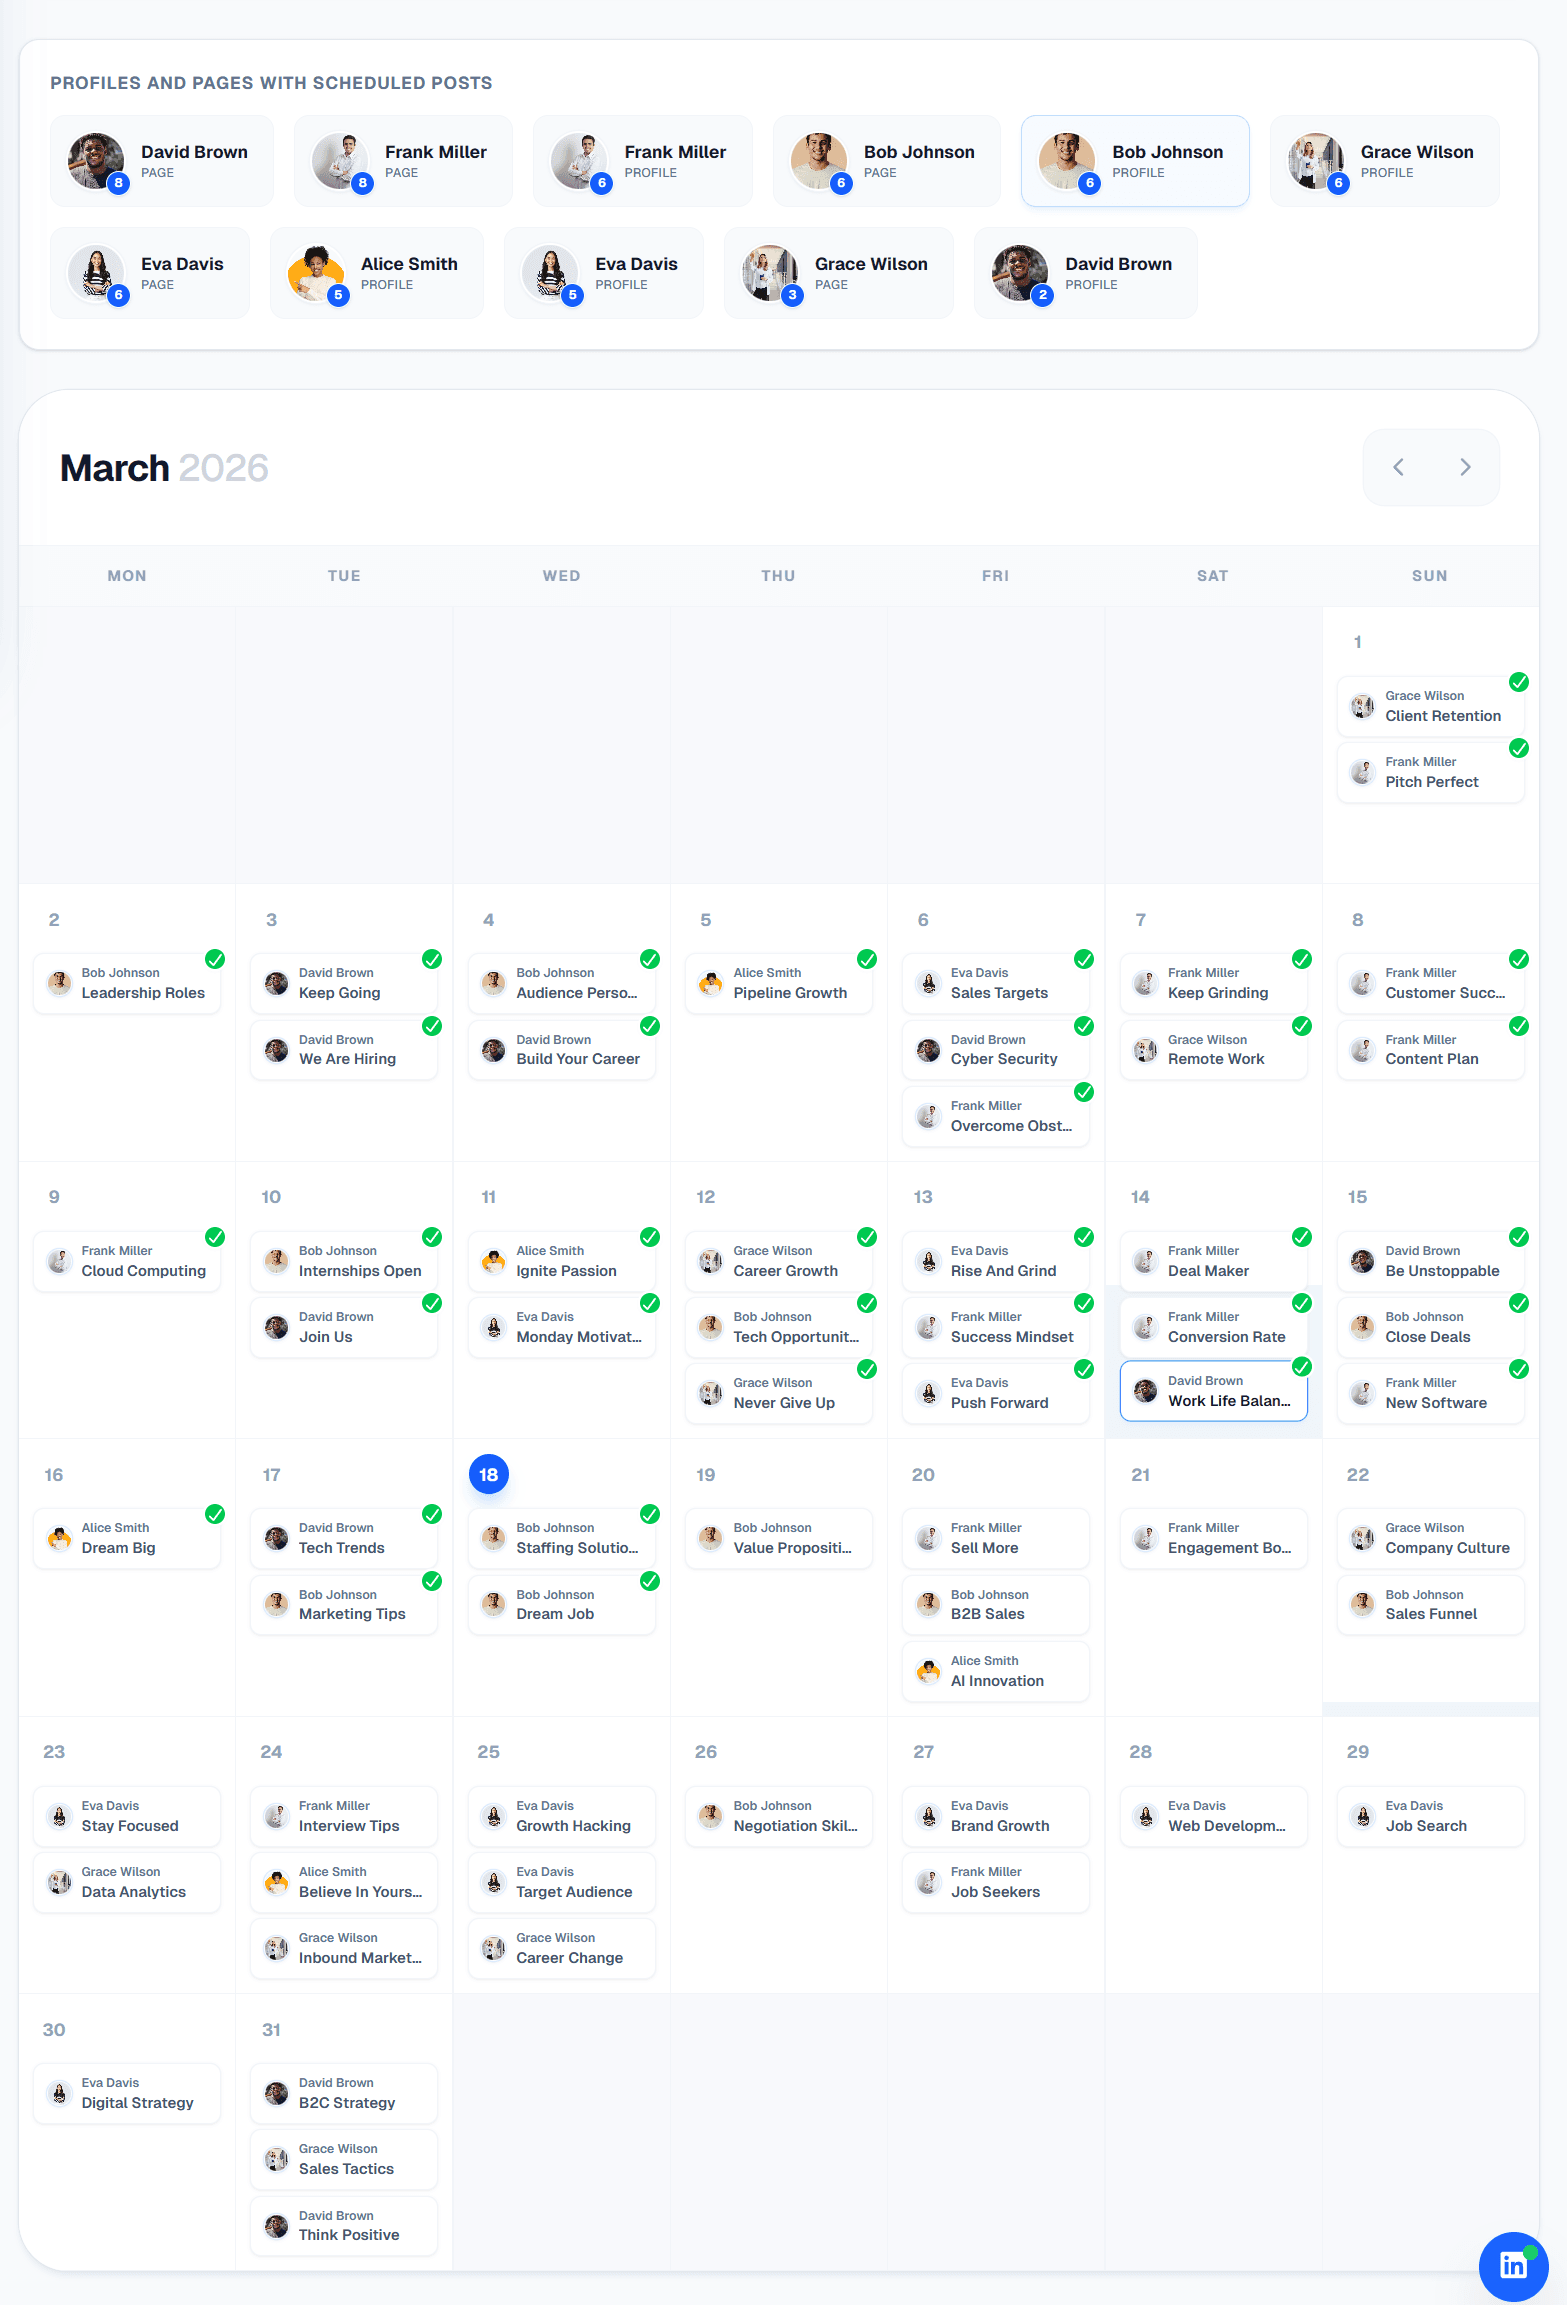Select Alice Smith PROFILE card
Screen dimensions: 1567x2305
click(x=377, y=273)
